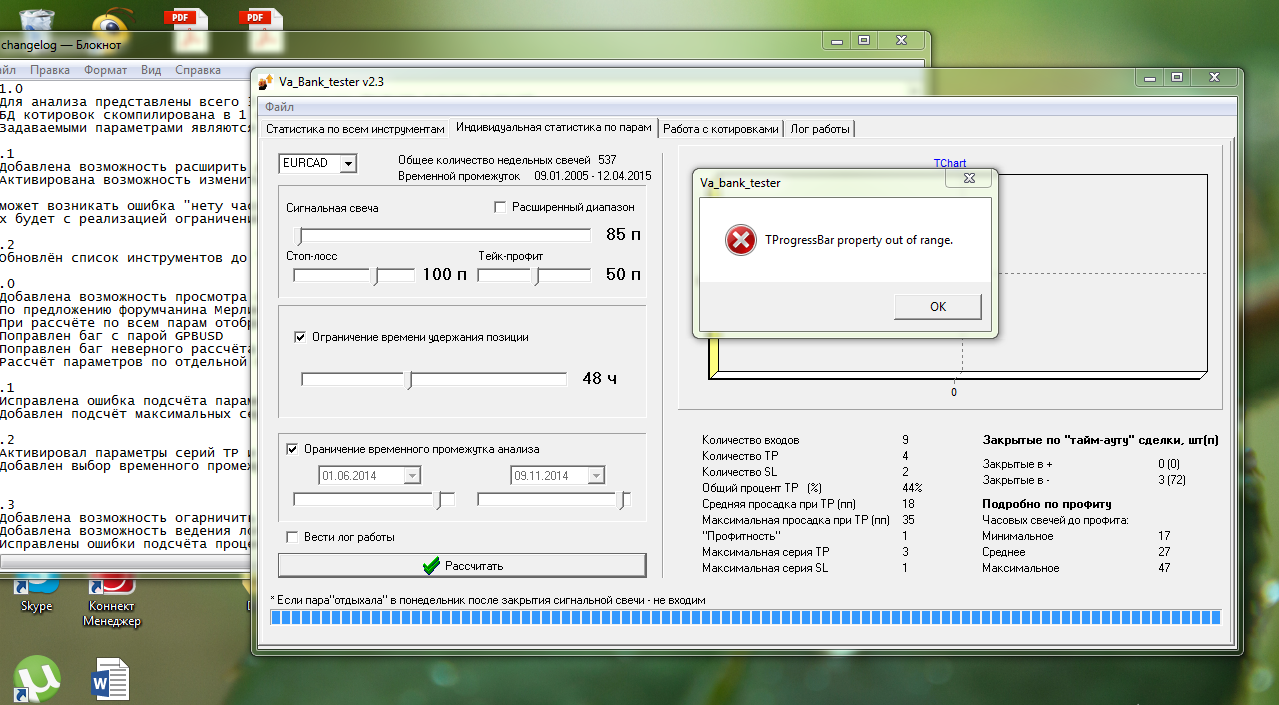Image resolution: width=1279 pixels, height=705 pixels.
Task: Maximize the Va_Bank_tester window
Action: coord(1177,77)
